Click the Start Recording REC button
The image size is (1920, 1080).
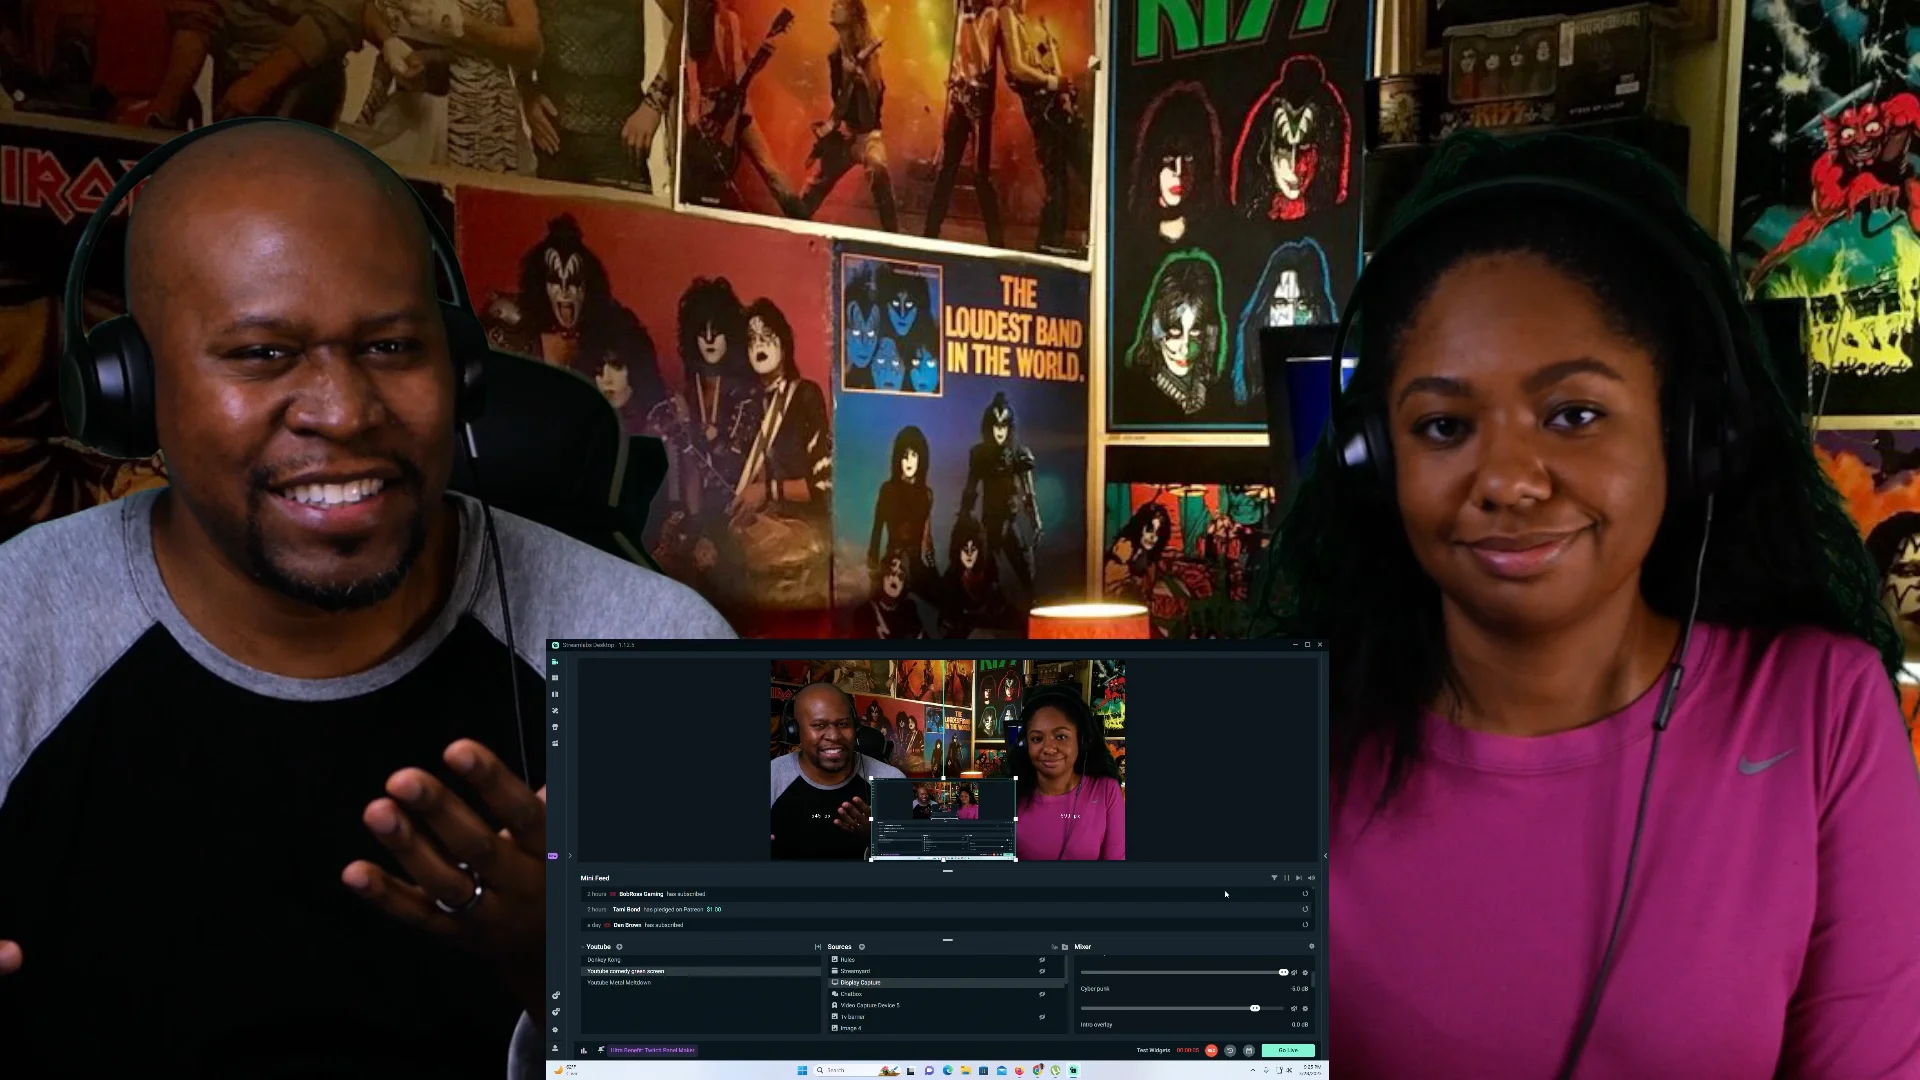click(1211, 1050)
